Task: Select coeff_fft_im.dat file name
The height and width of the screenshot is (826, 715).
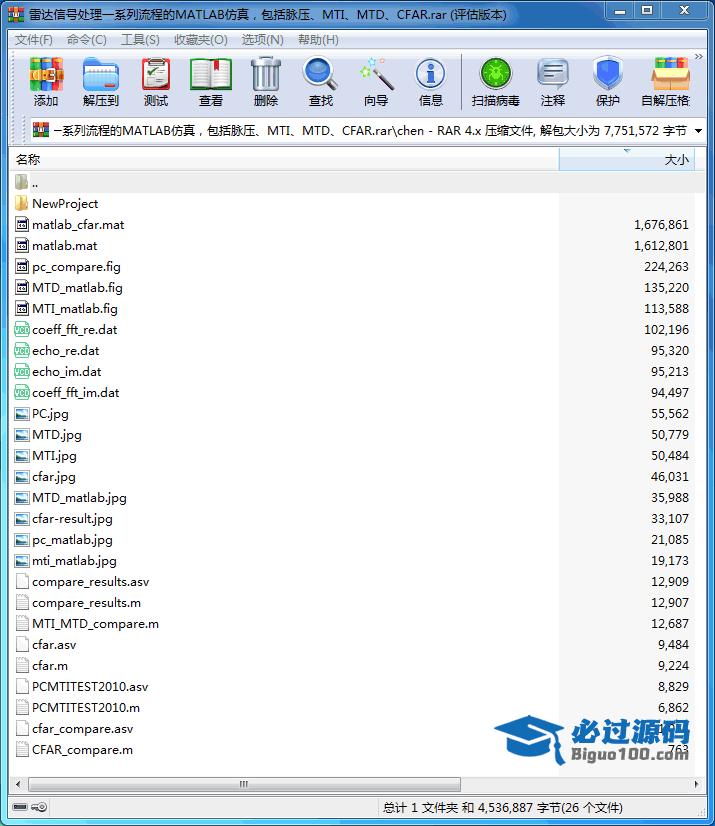Action: pyautogui.click(x=75, y=393)
